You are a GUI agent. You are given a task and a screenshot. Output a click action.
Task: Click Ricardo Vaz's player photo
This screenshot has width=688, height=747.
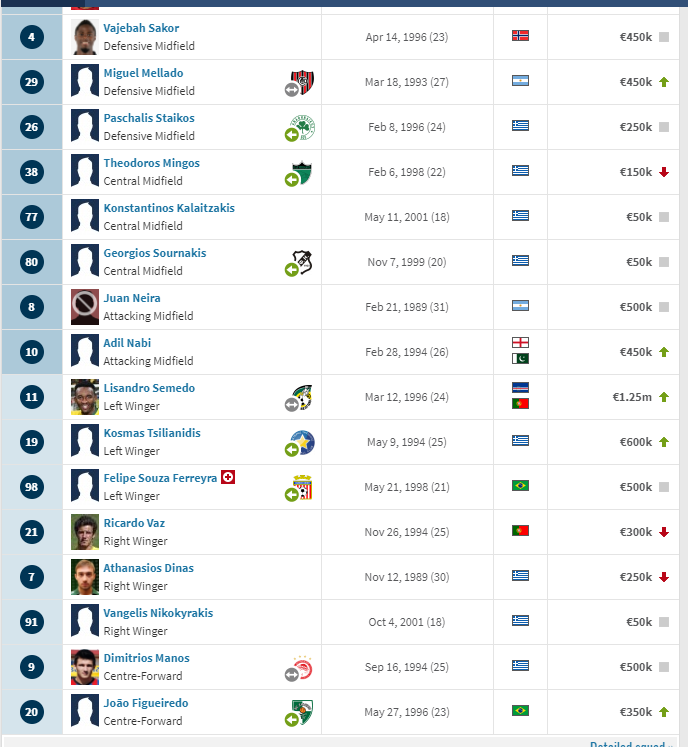pos(85,532)
